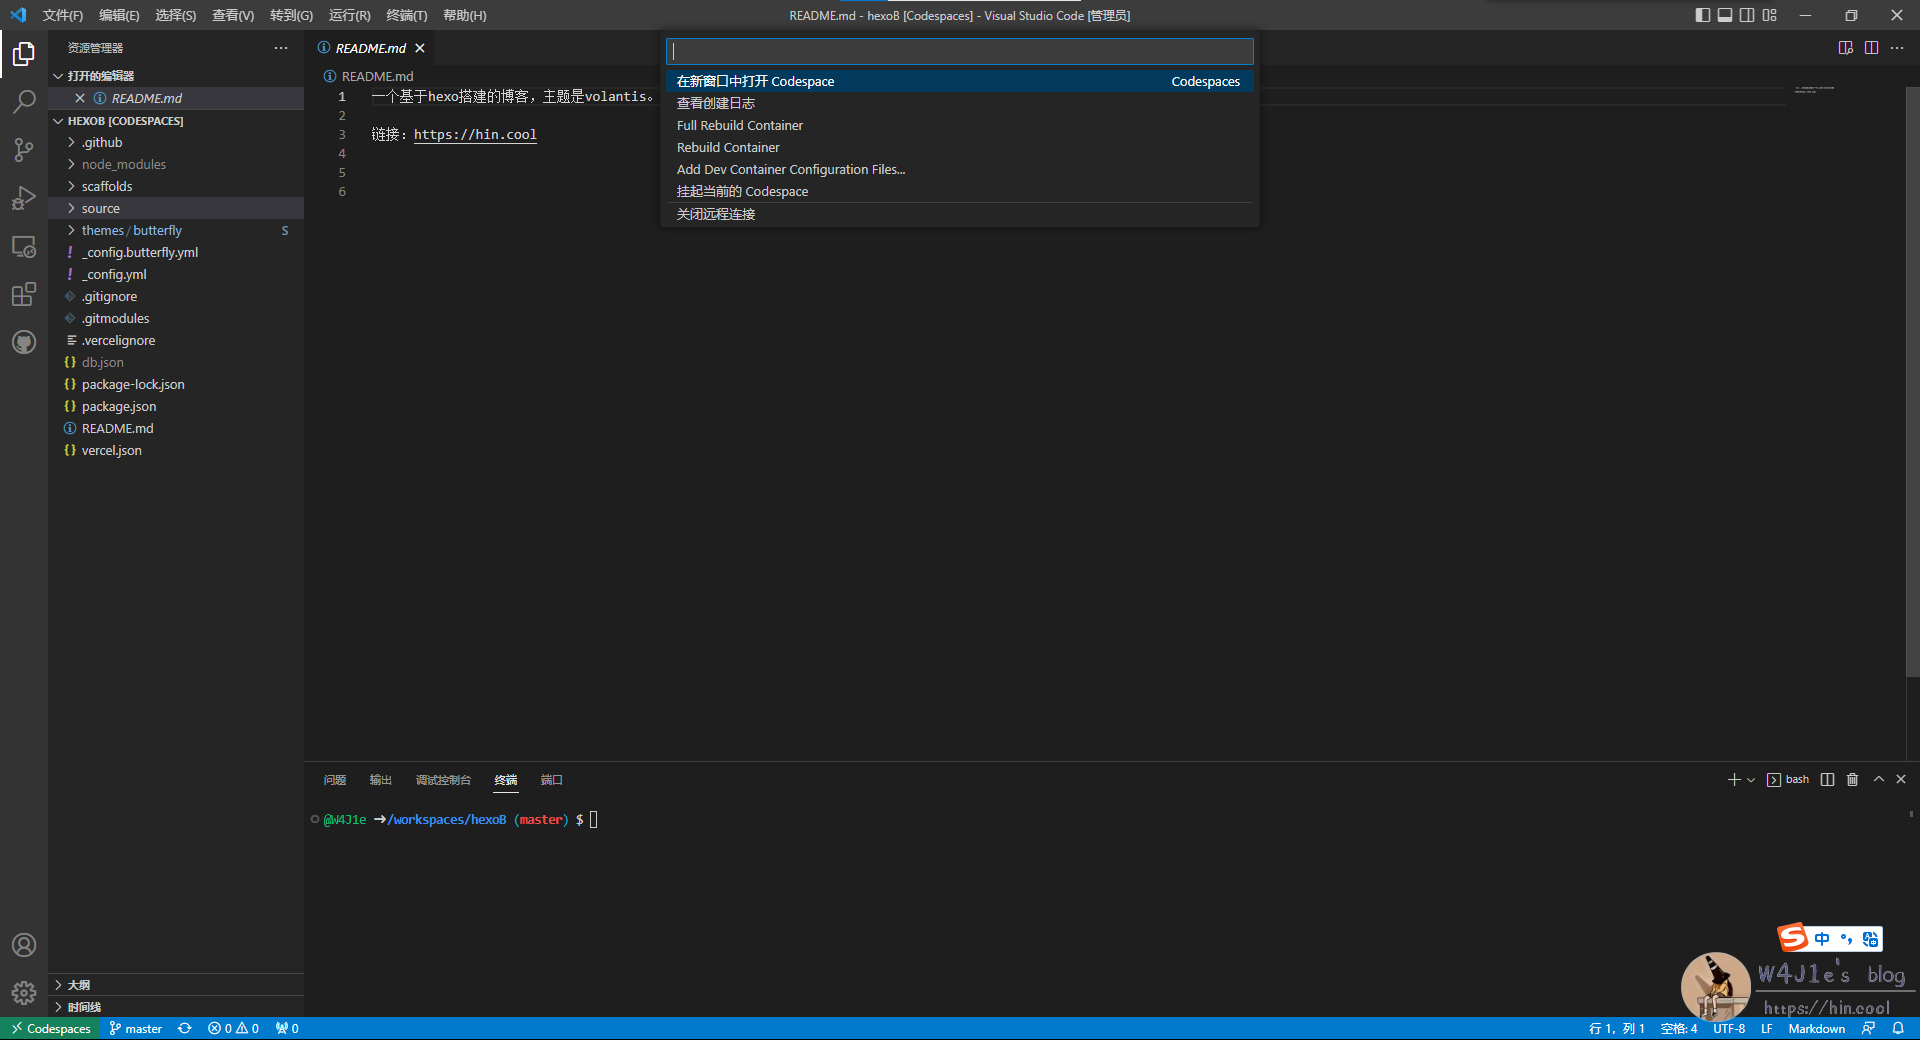
Task: Click the command palette input field
Action: tap(959, 52)
